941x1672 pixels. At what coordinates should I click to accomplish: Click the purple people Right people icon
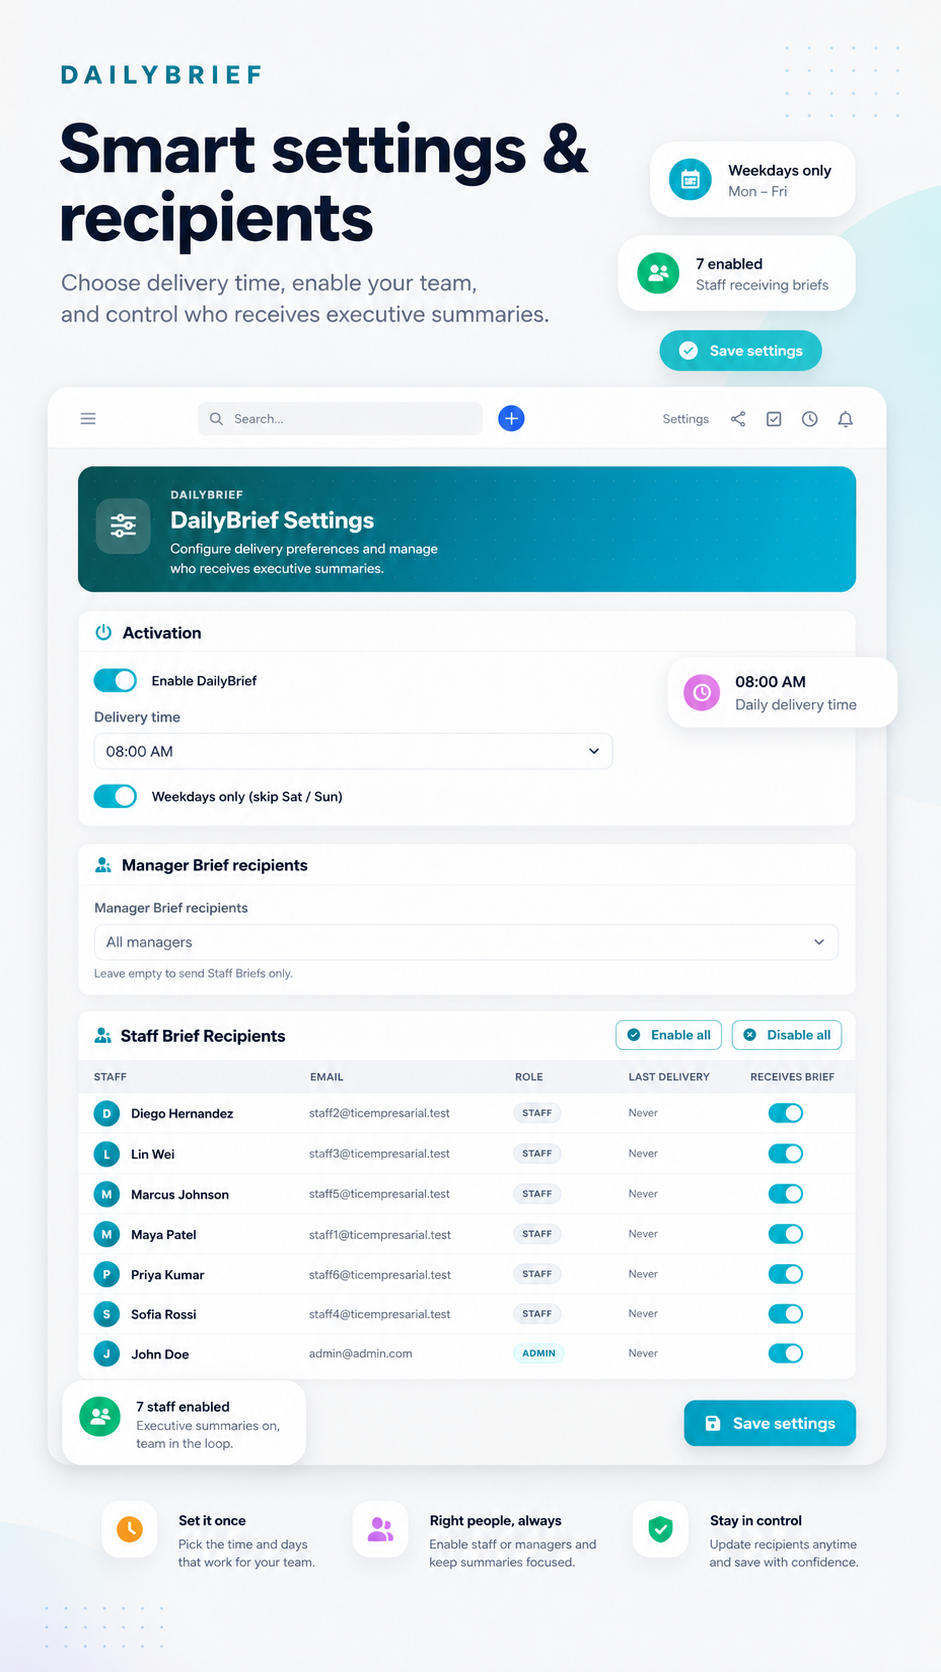pyautogui.click(x=381, y=1529)
